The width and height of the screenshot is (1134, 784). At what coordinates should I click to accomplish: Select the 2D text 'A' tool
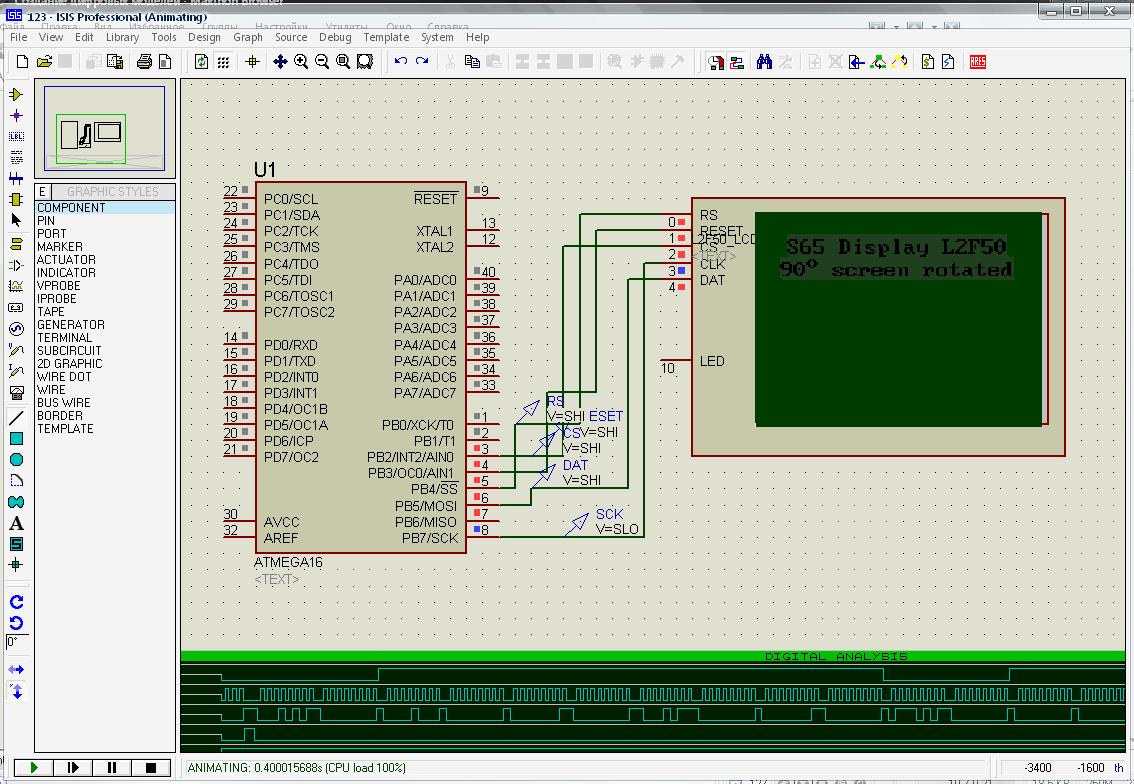click(x=16, y=523)
